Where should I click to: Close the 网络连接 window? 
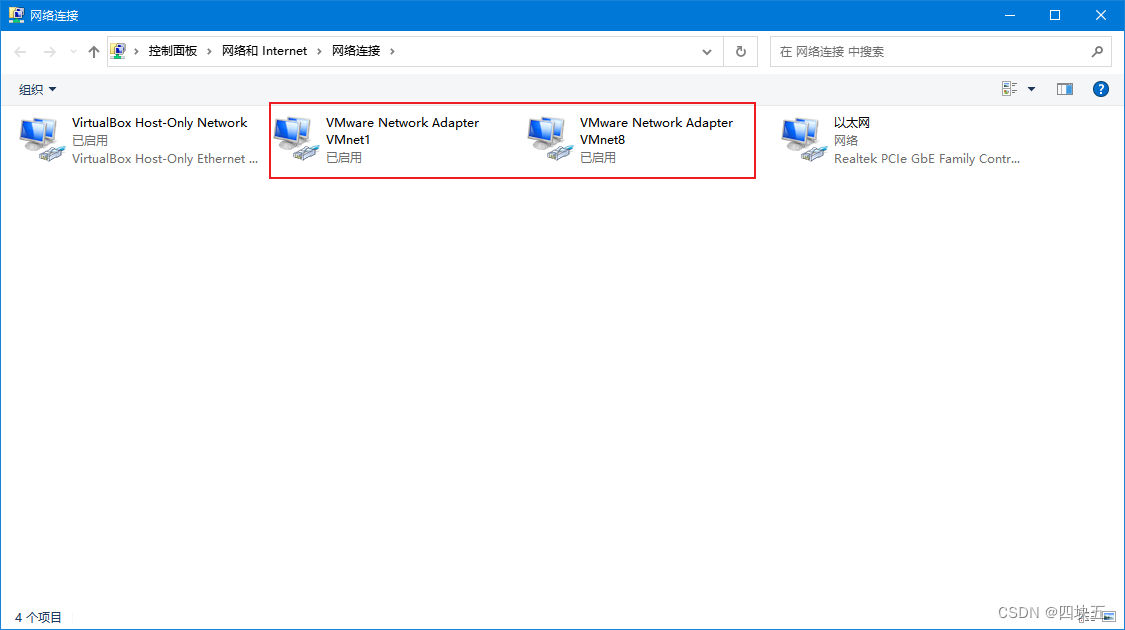click(1101, 15)
